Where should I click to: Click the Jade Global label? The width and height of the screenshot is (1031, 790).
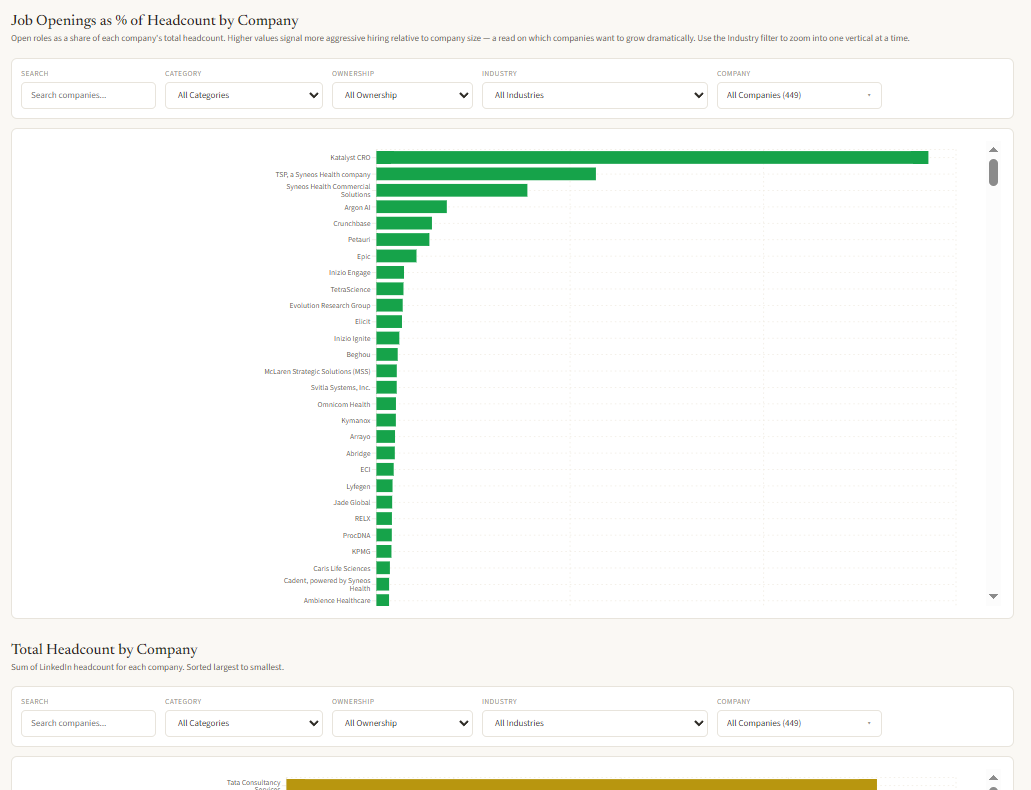click(x=352, y=503)
